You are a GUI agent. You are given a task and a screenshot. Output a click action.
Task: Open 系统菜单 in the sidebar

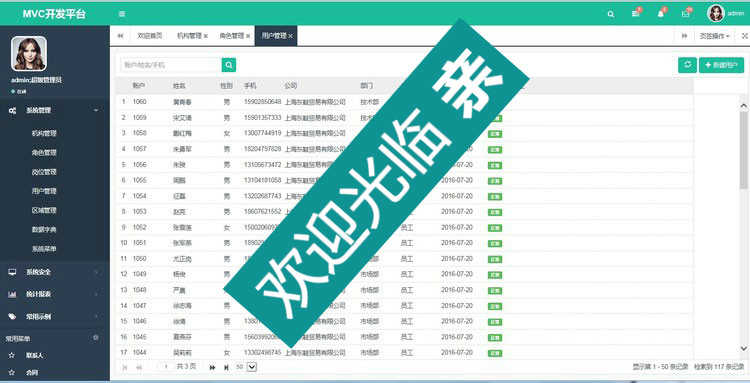tap(44, 249)
